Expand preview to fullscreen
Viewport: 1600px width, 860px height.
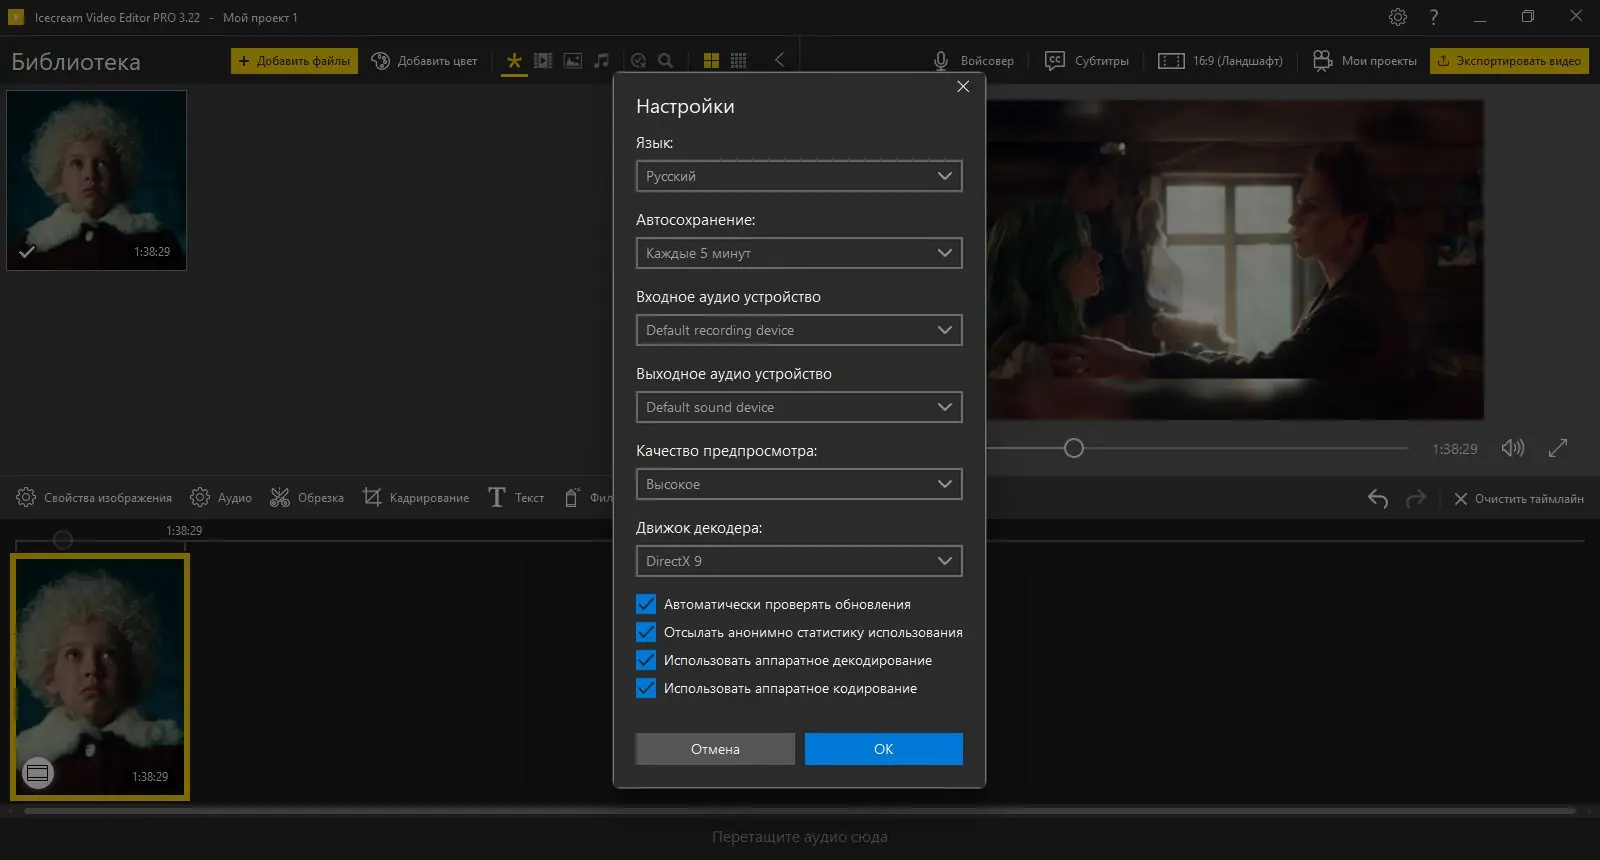click(1557, 449)
